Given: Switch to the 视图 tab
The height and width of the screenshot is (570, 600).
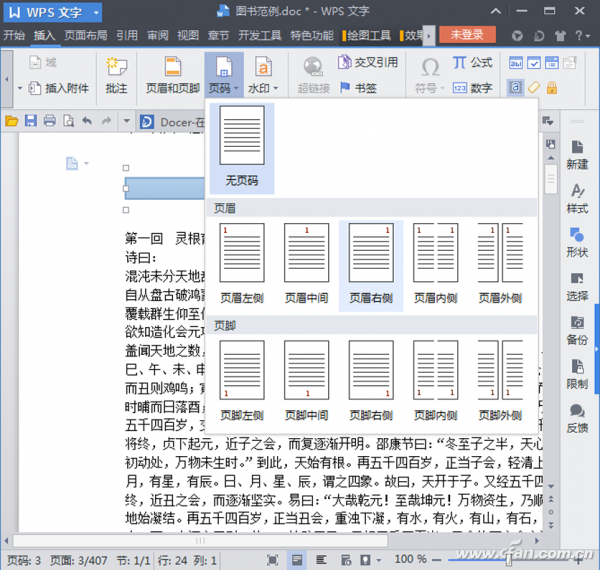Looking at the screenshot, I should [188, 35].
